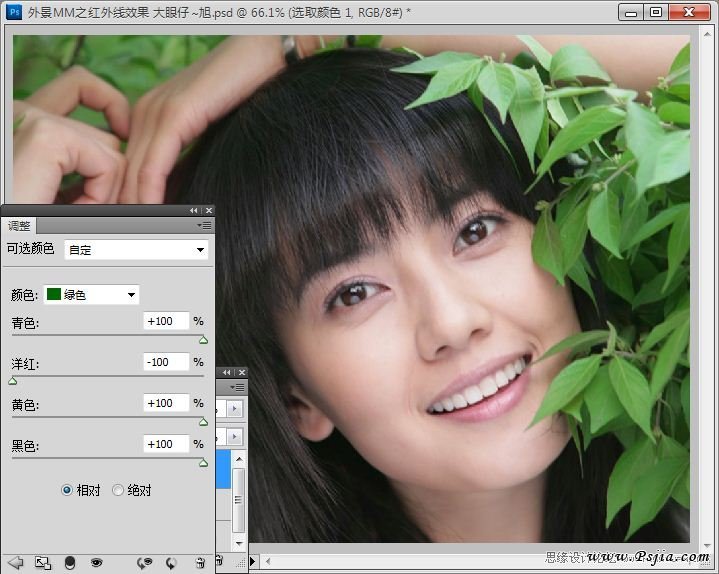Return to adjustment list with back arrow
This screenshot has width=719, height=574.
pyautogui.click(x=16, y=562)
